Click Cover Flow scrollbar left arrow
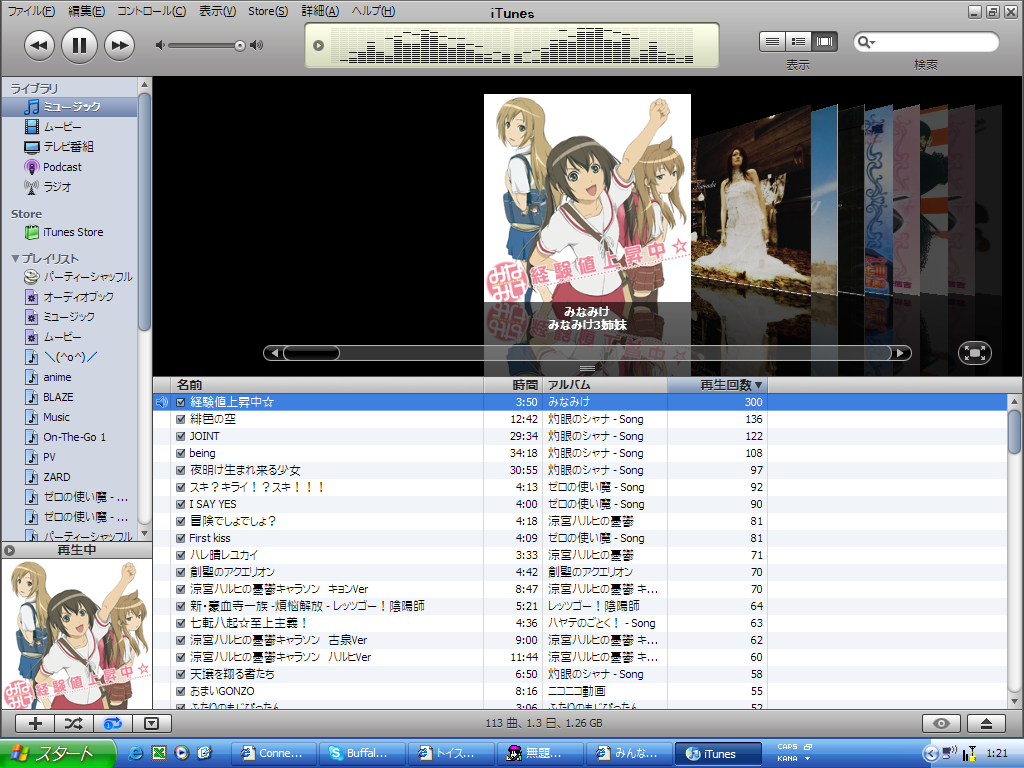This screenshot has width=1024, height=768. pos(274,353)
